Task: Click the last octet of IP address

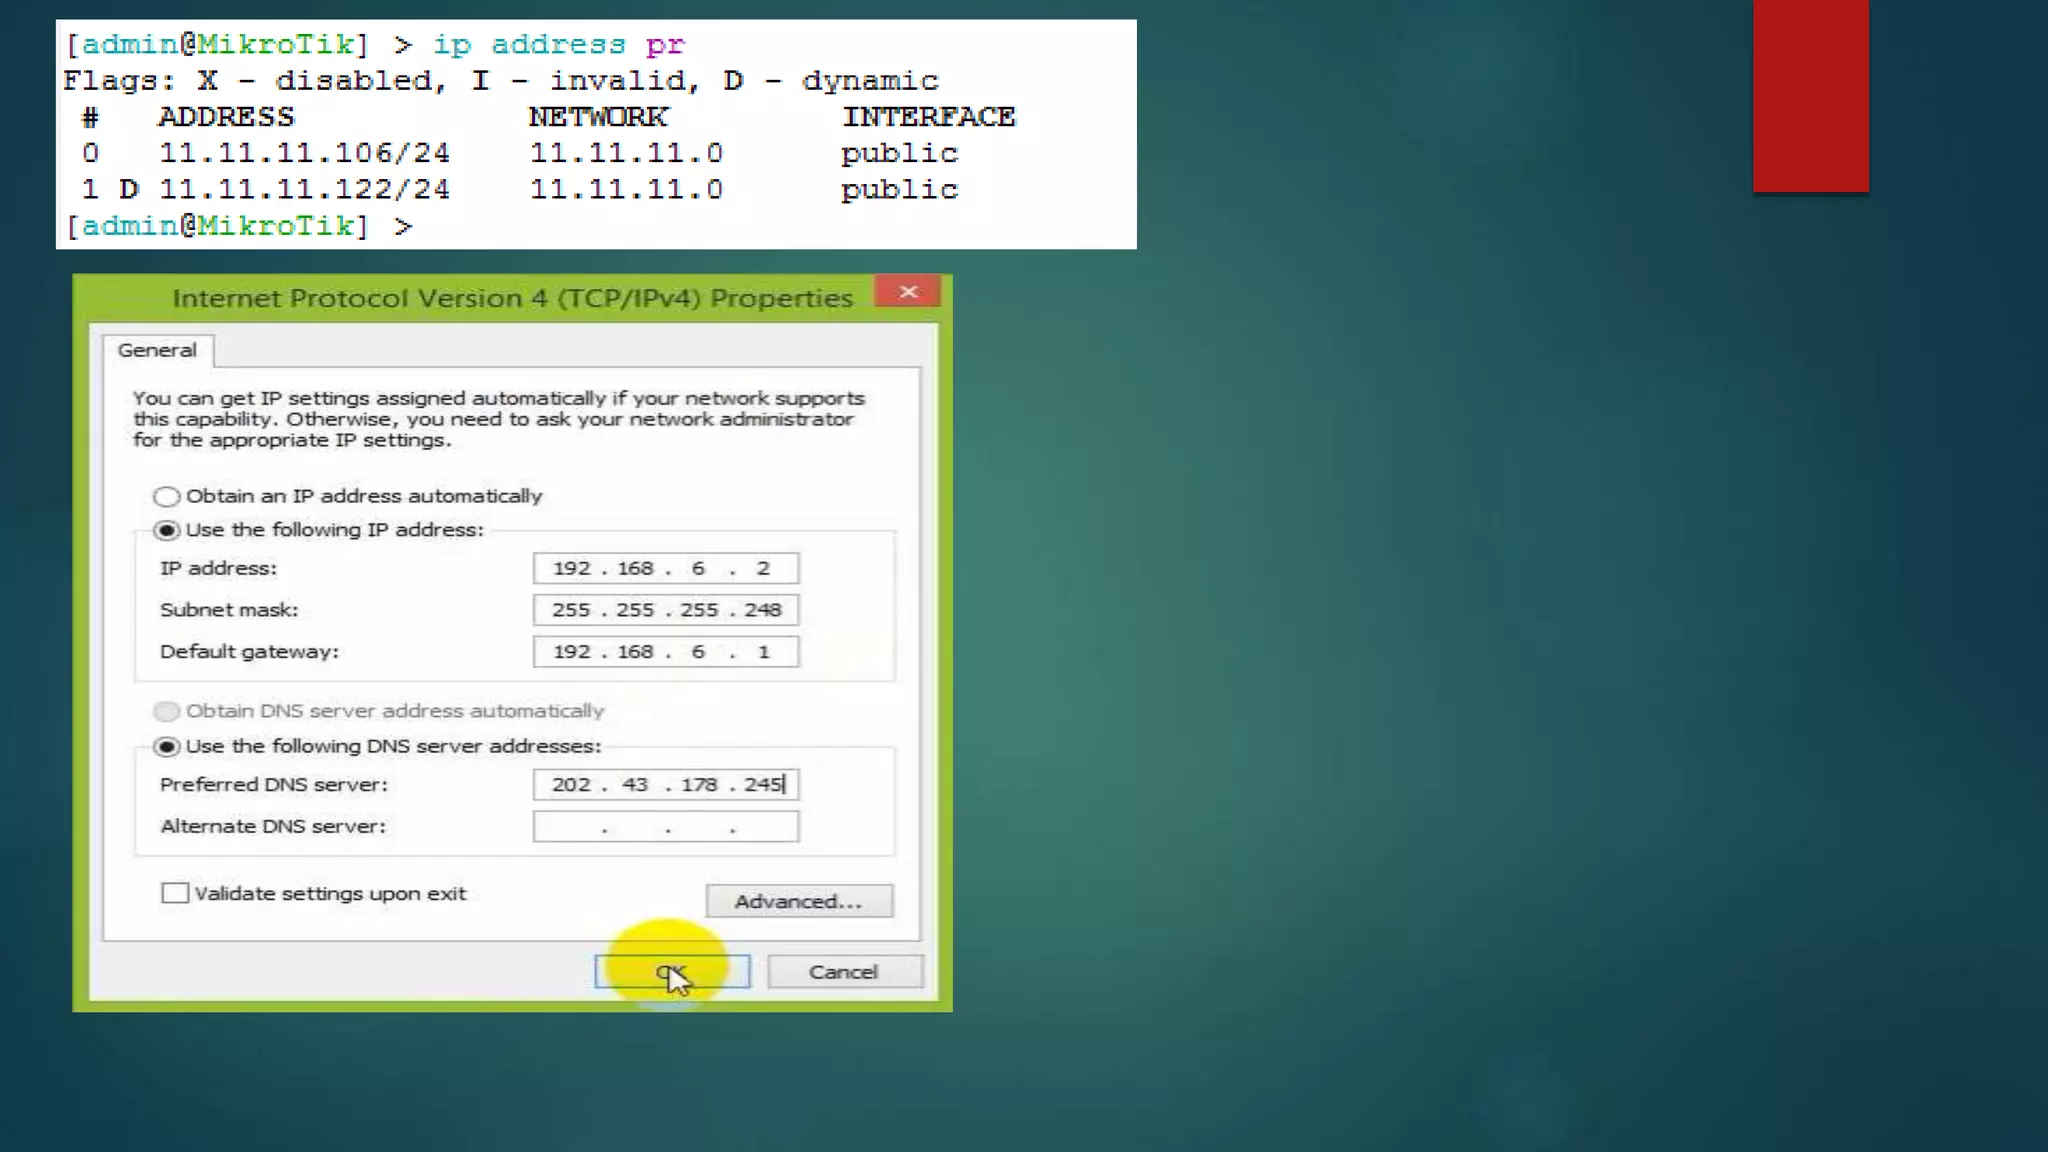Action: [x=763, y=568]
